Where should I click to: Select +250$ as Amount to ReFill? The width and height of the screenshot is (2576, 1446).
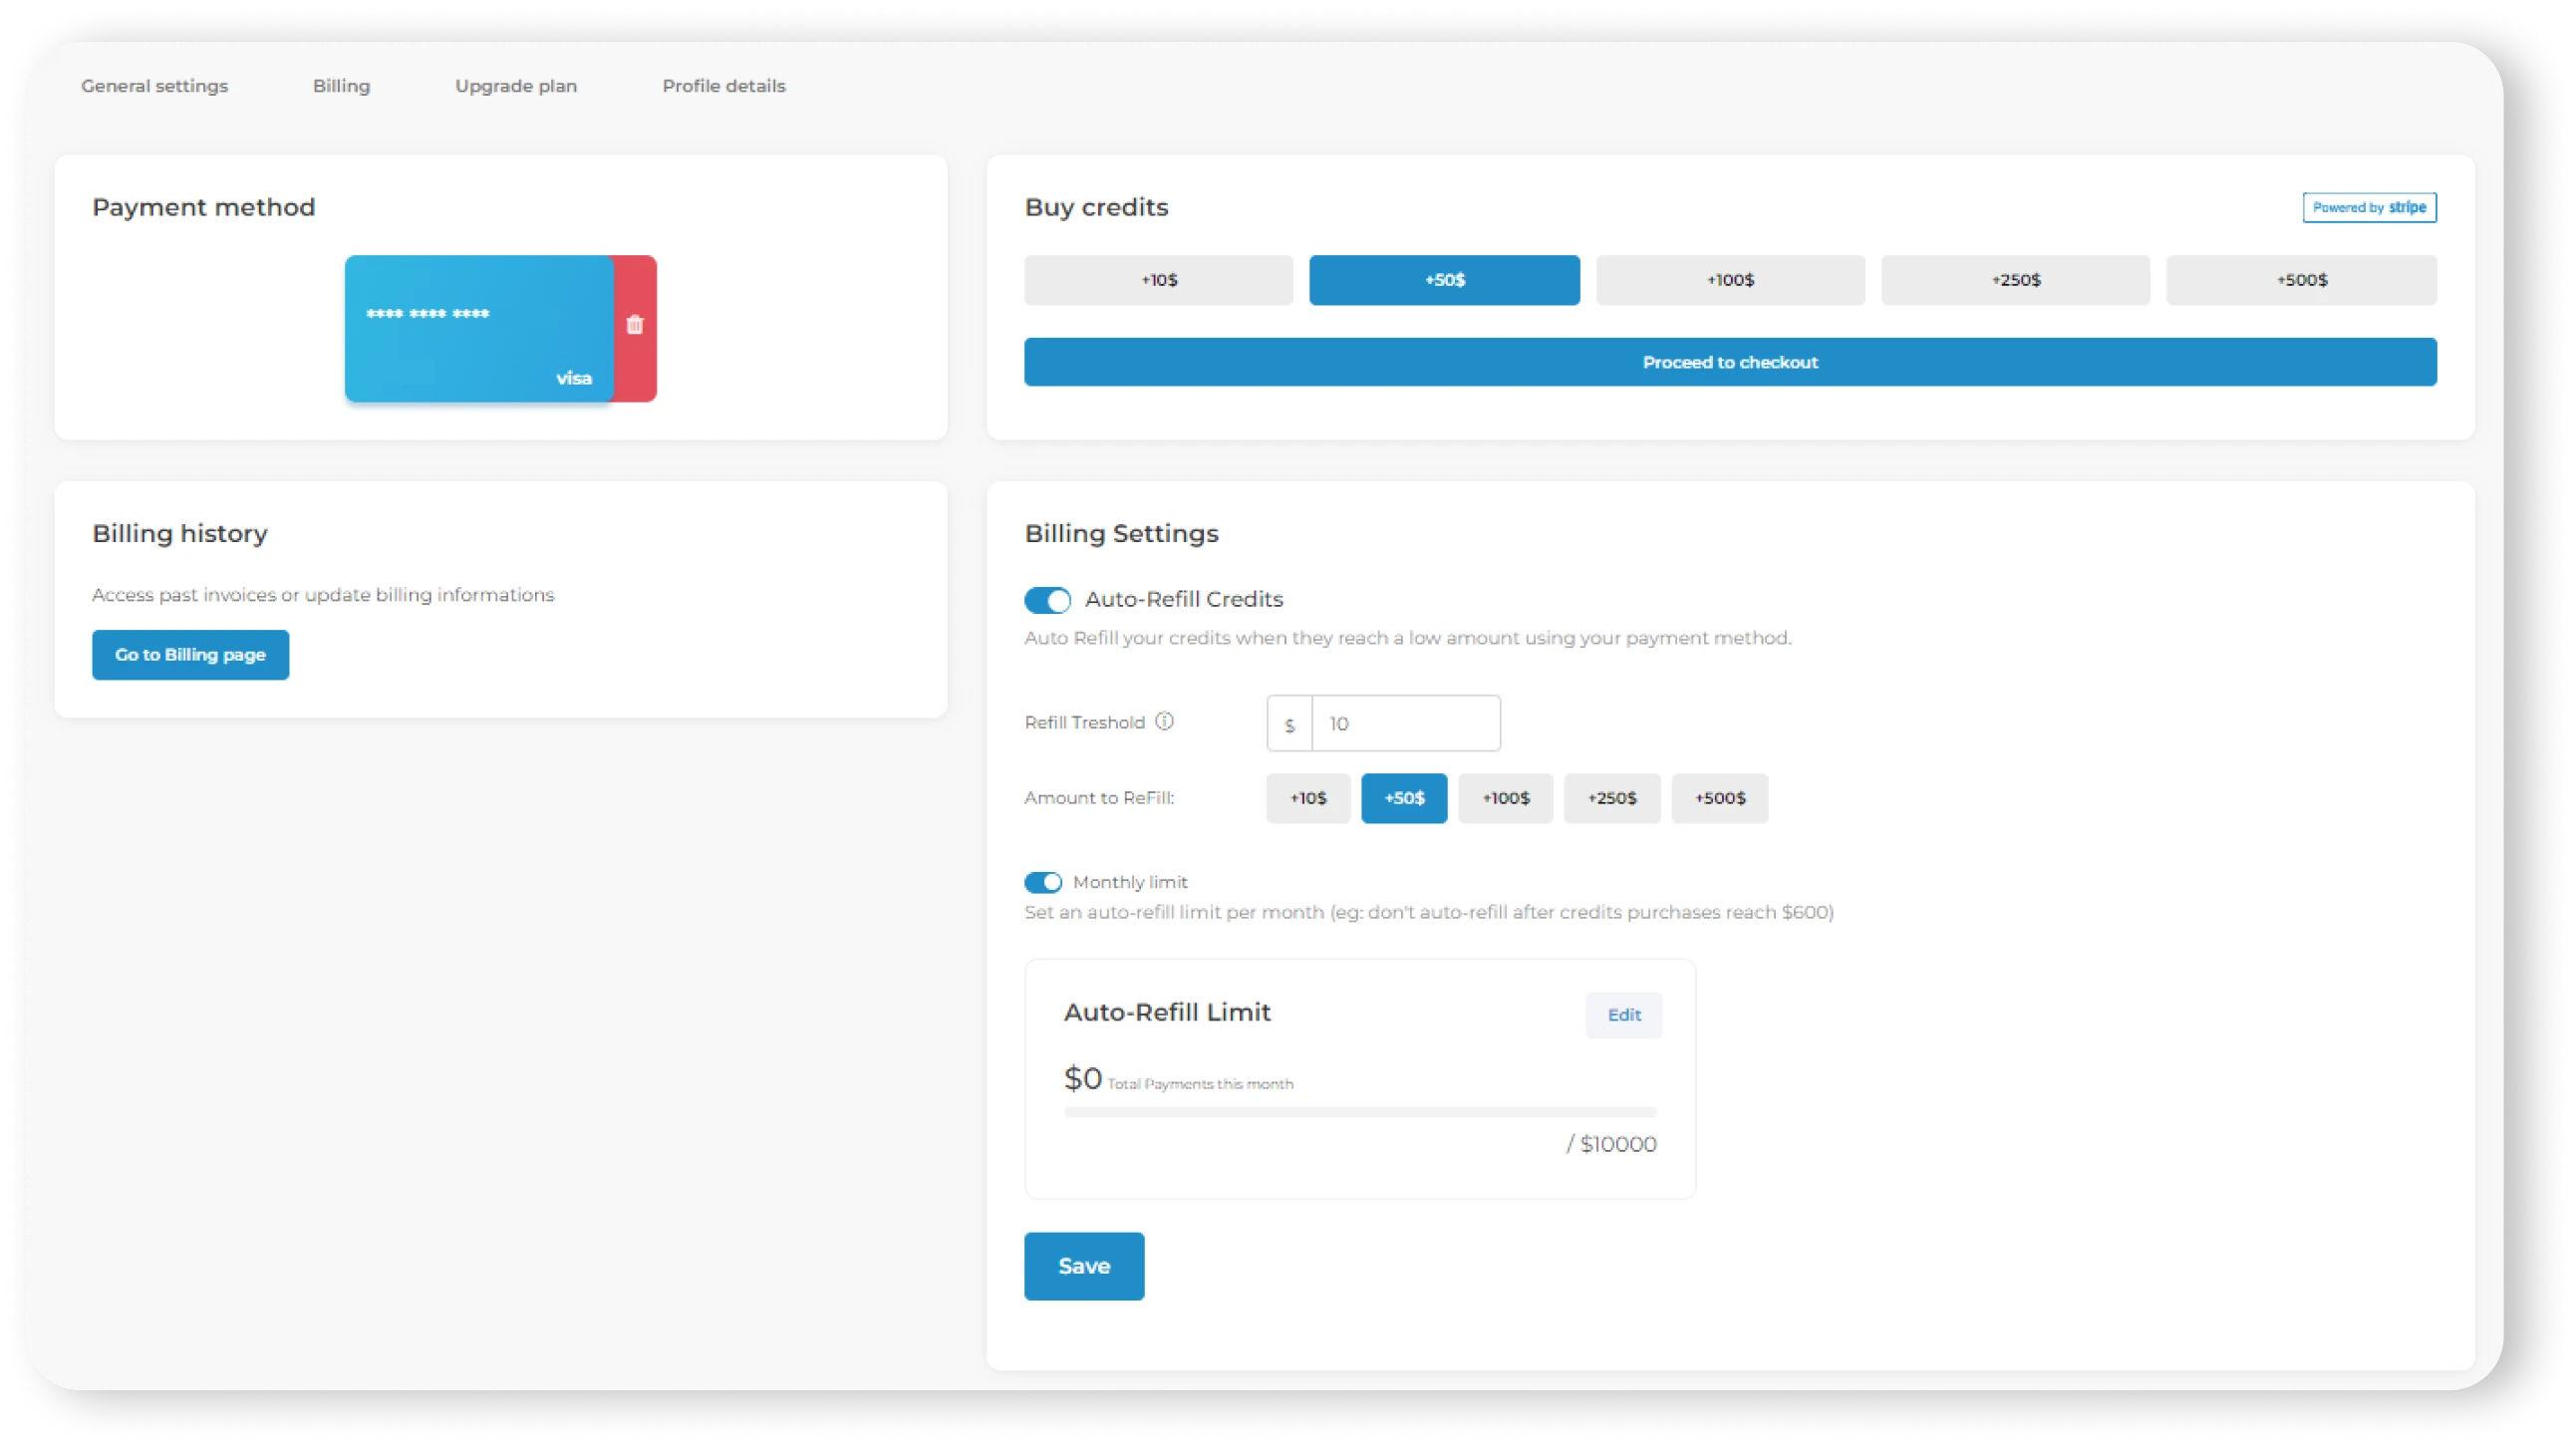pos(1611,798)
